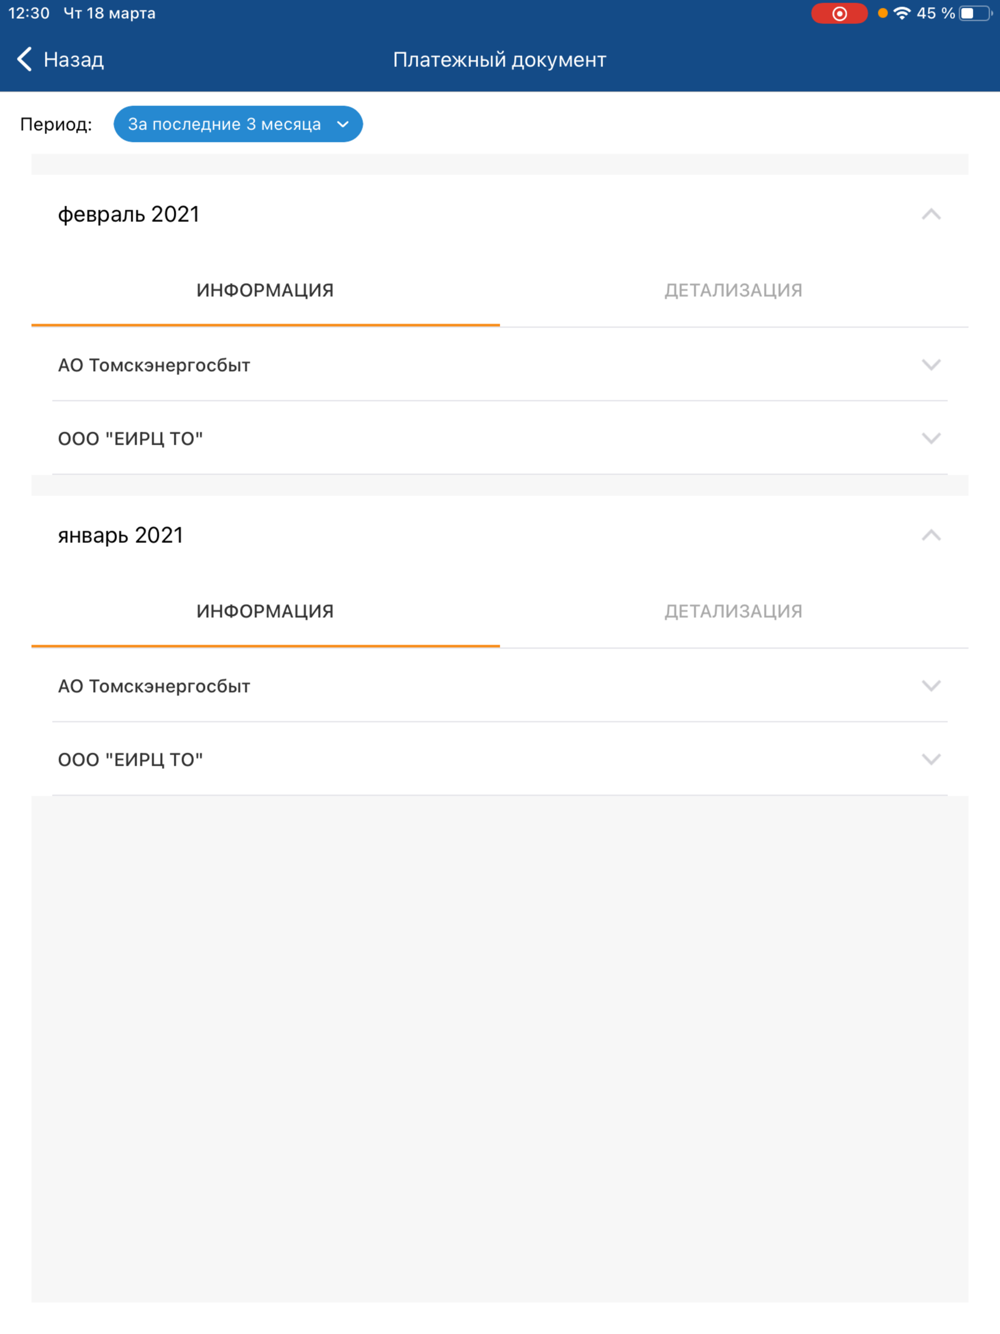
Task: Collapse the январь 2021 section
Action: pos(931,535)
